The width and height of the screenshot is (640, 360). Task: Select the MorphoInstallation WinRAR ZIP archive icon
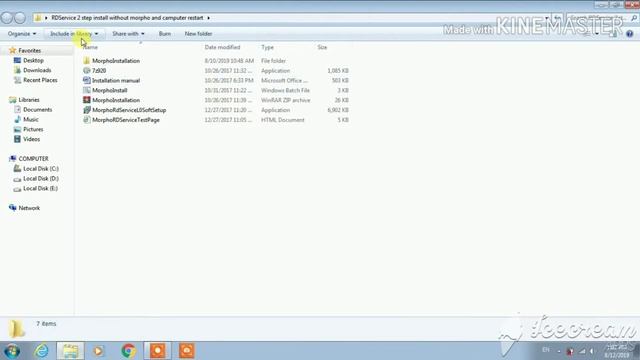tap(87, 100)
